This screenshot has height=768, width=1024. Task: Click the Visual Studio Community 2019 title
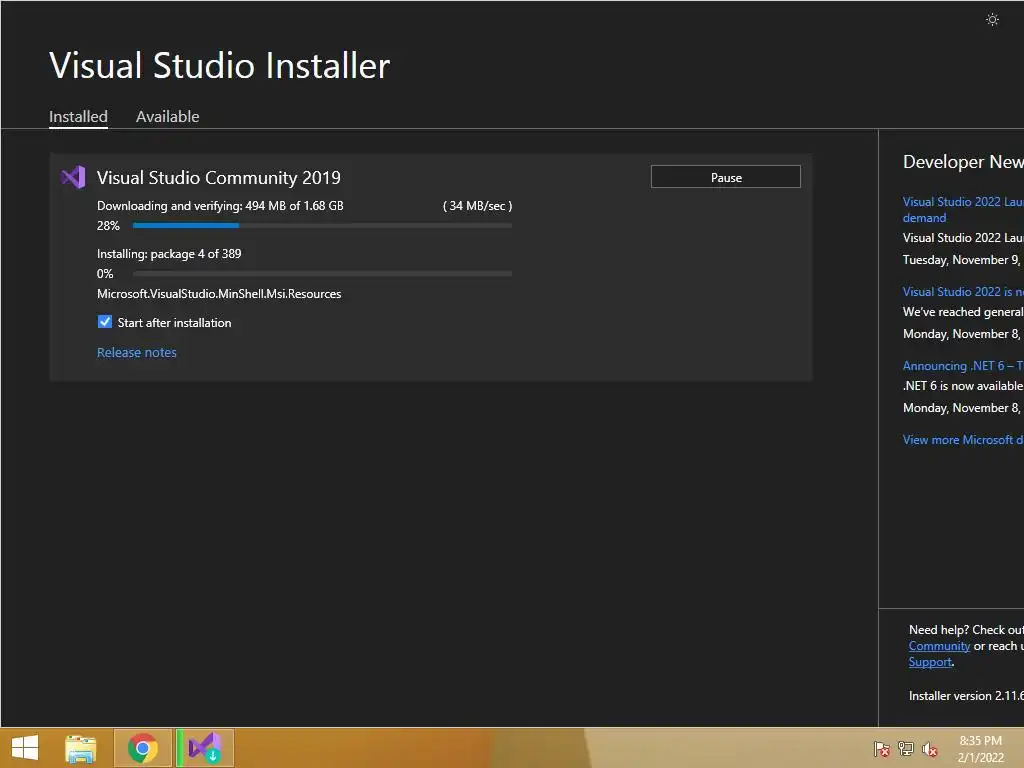click(x=218, y=178)
